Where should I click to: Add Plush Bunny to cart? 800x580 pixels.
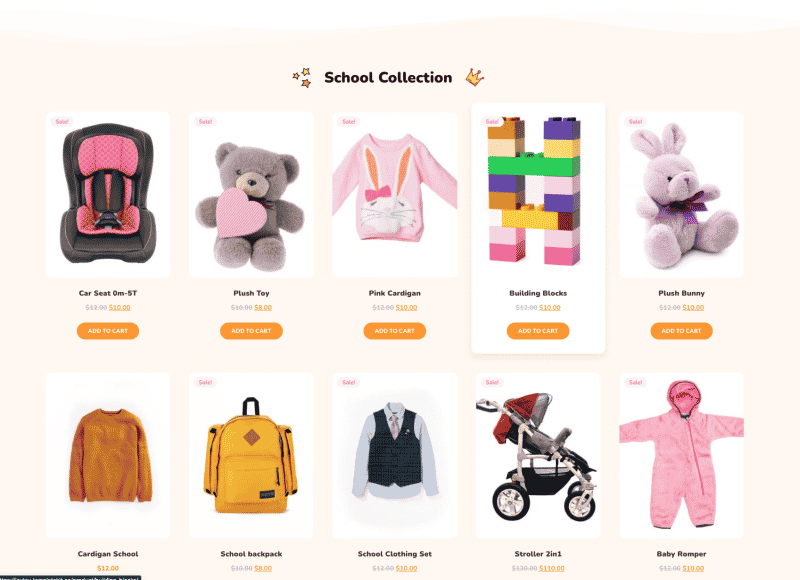coord(682,331)
